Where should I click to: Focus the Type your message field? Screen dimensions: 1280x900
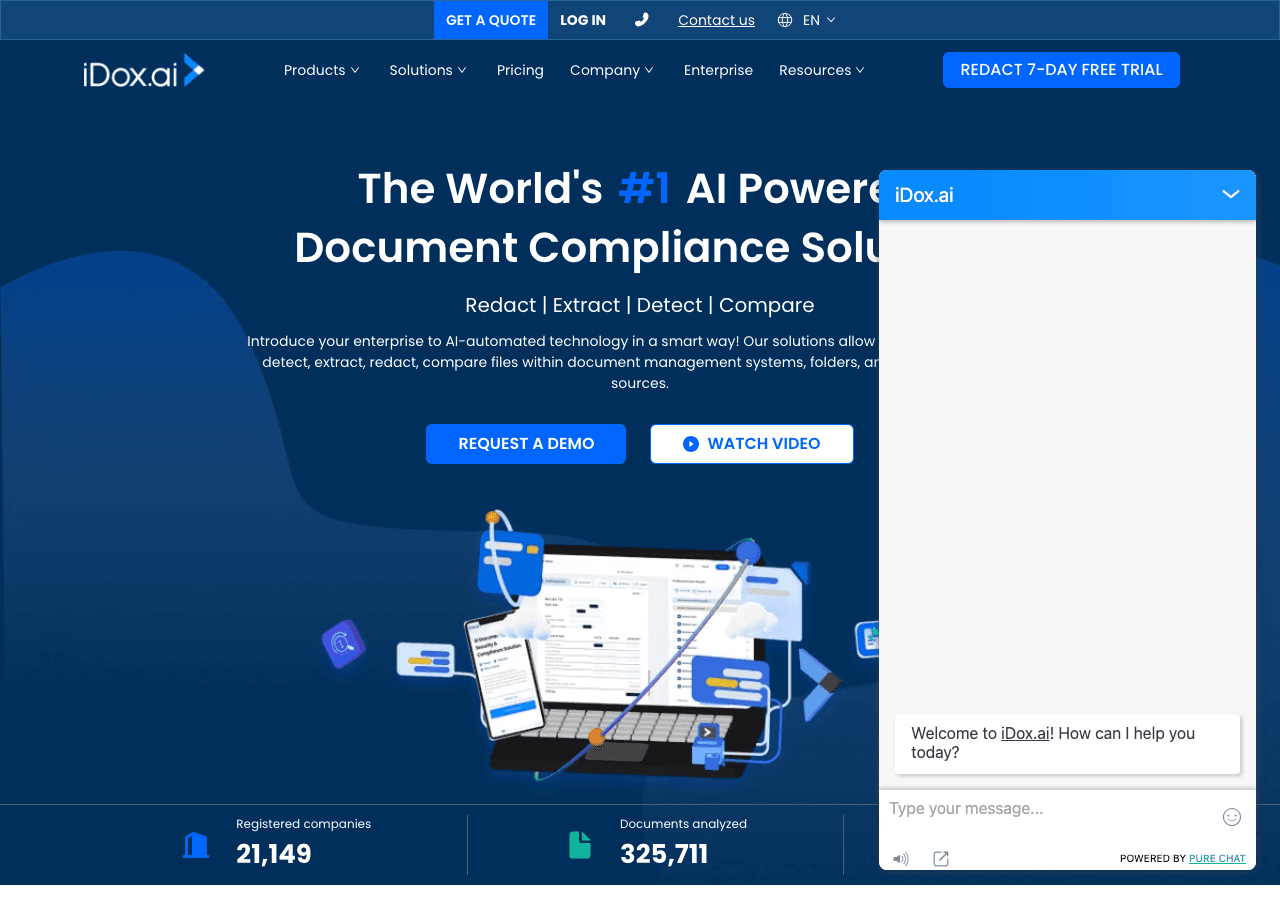(1050, 808)
